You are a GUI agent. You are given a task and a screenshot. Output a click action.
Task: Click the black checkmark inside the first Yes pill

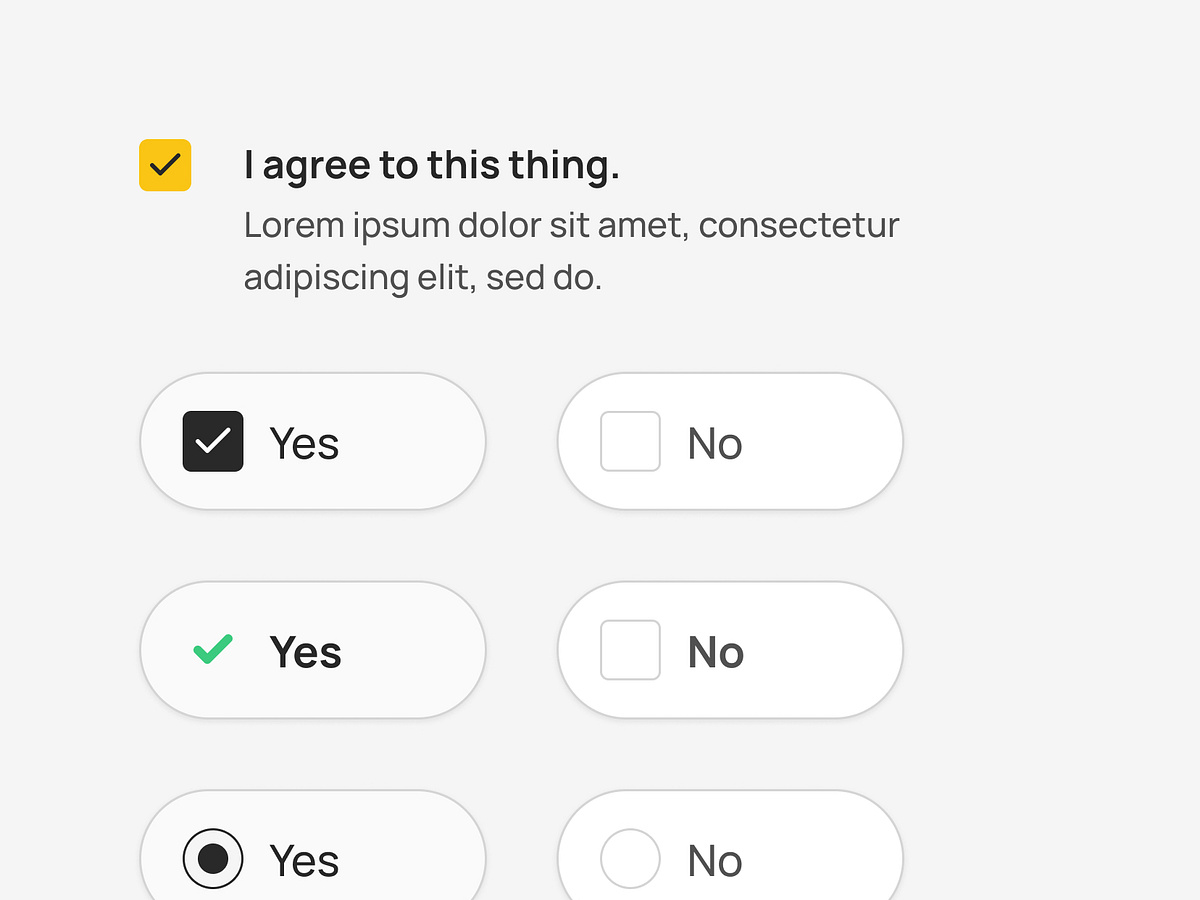click(x=212, y=440)
